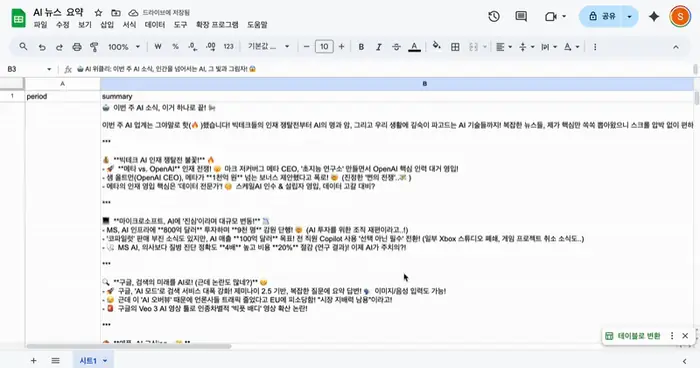
Task: Click 테이블로 변환 button
Action: tap(633, 336)
